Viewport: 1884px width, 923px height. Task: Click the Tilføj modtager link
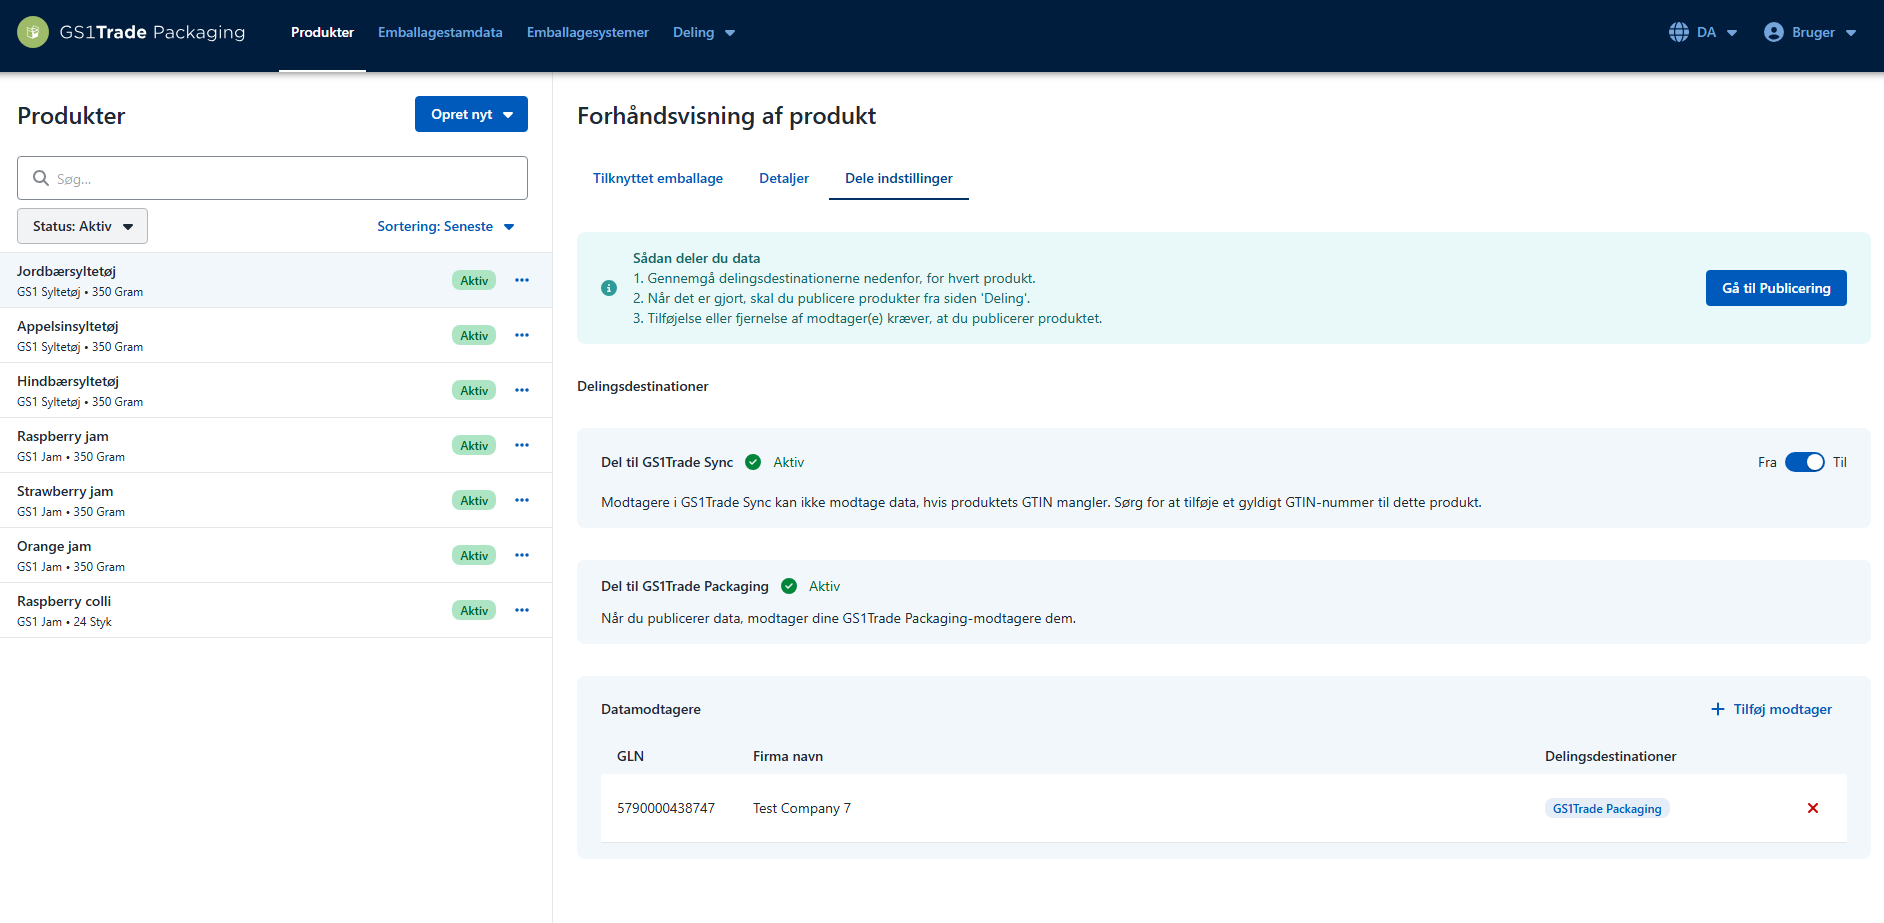pyautogui.click(x=1771, y=709)
